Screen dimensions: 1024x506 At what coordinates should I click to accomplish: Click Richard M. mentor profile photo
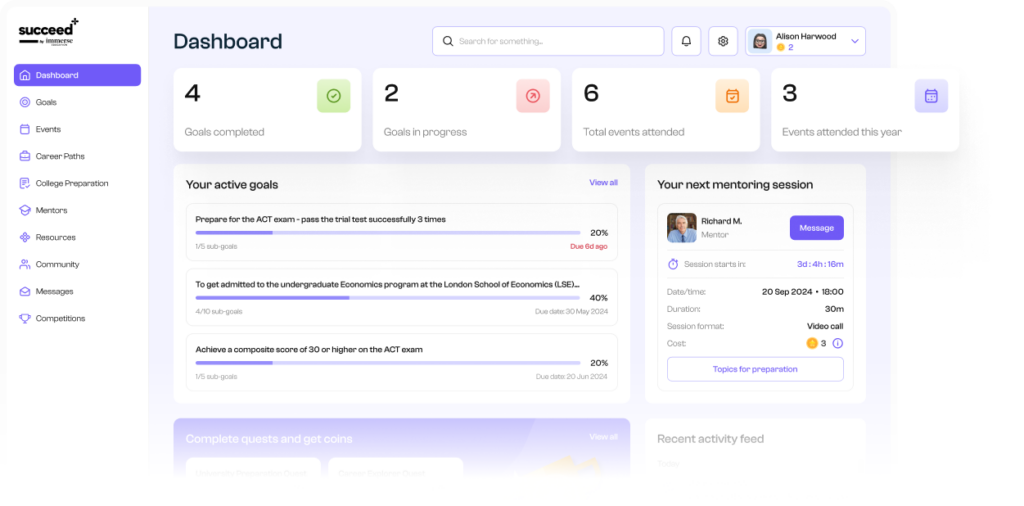coord(681,228)
